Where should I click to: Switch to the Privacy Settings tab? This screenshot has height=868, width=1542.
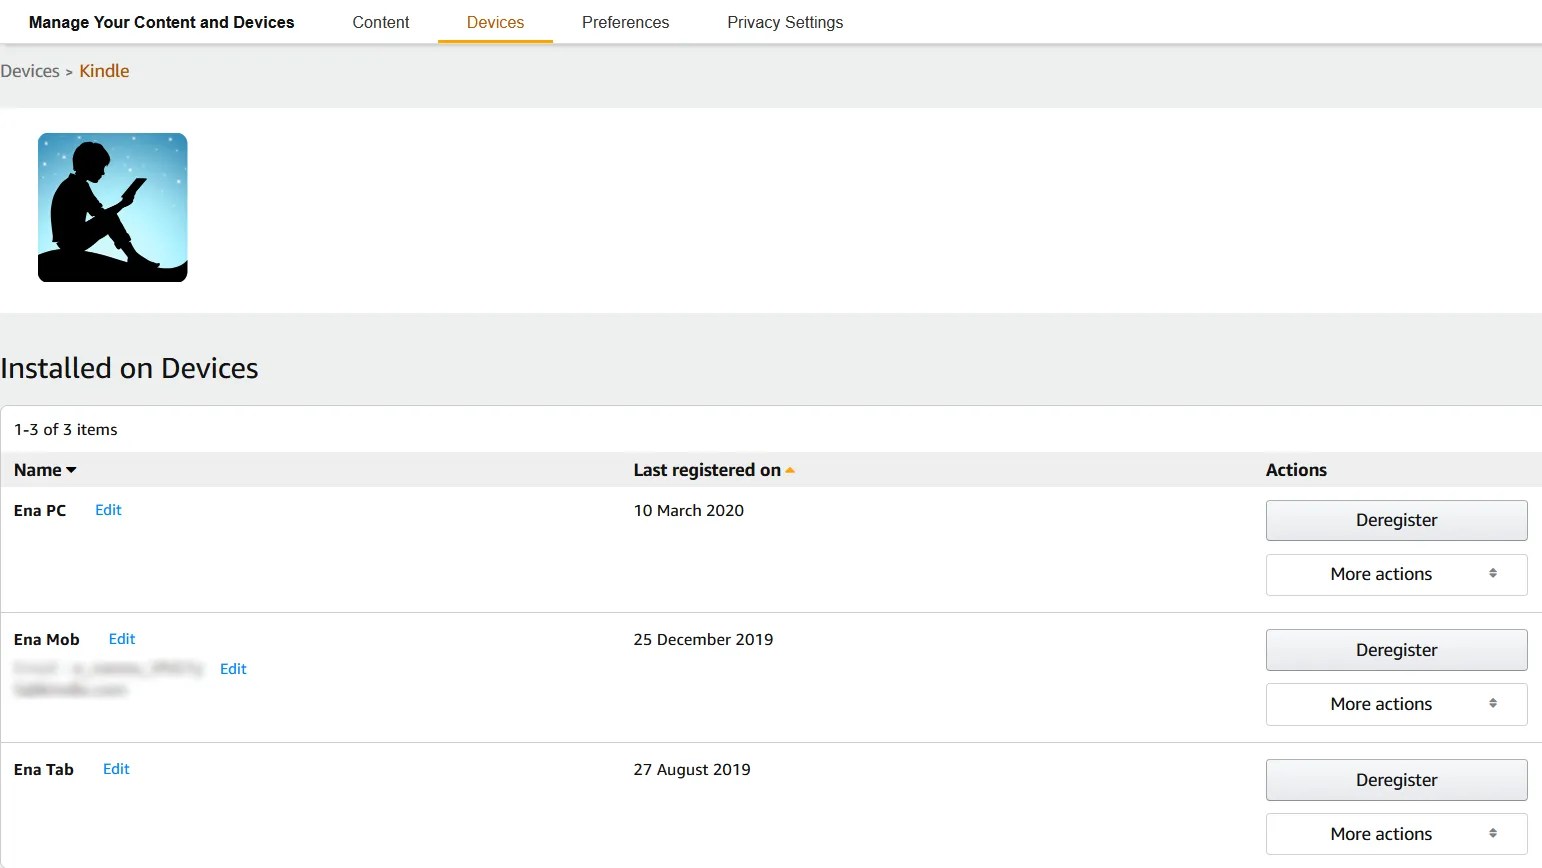pos(785,21)
